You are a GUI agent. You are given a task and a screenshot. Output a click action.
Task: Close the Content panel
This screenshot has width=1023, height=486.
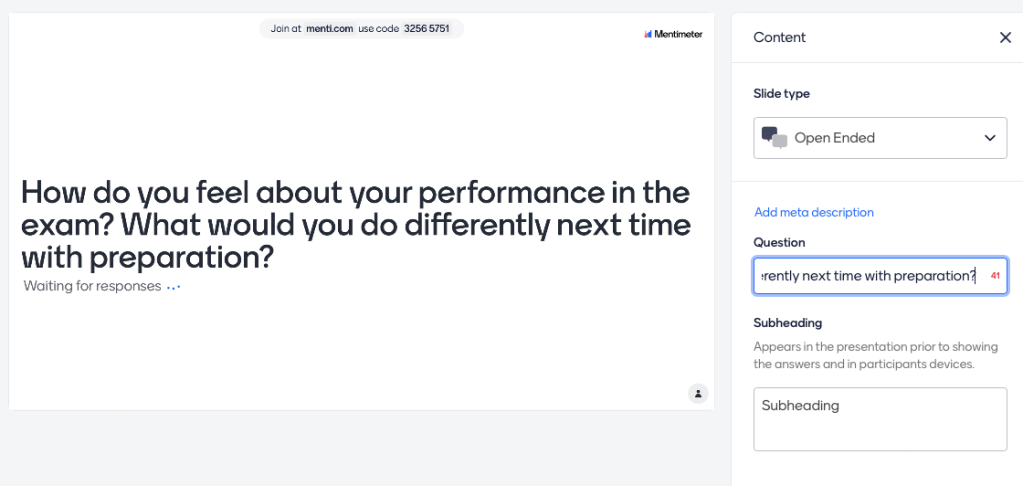(x=1005, y=37)
